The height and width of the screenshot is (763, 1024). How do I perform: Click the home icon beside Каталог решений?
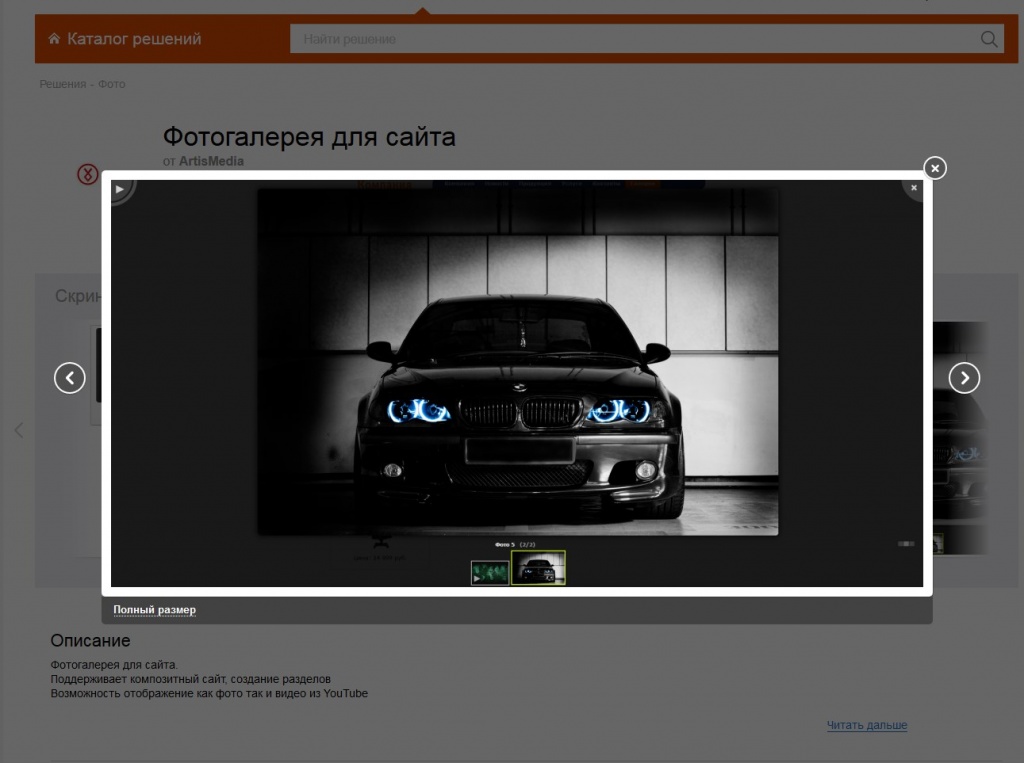(54, 39)
